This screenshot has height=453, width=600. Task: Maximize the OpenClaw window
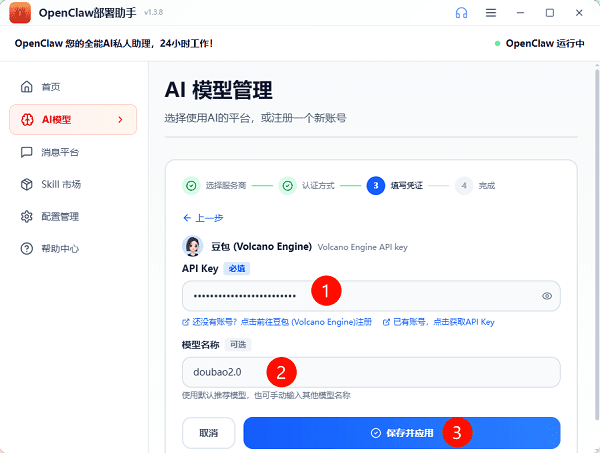tap(550, 13)
